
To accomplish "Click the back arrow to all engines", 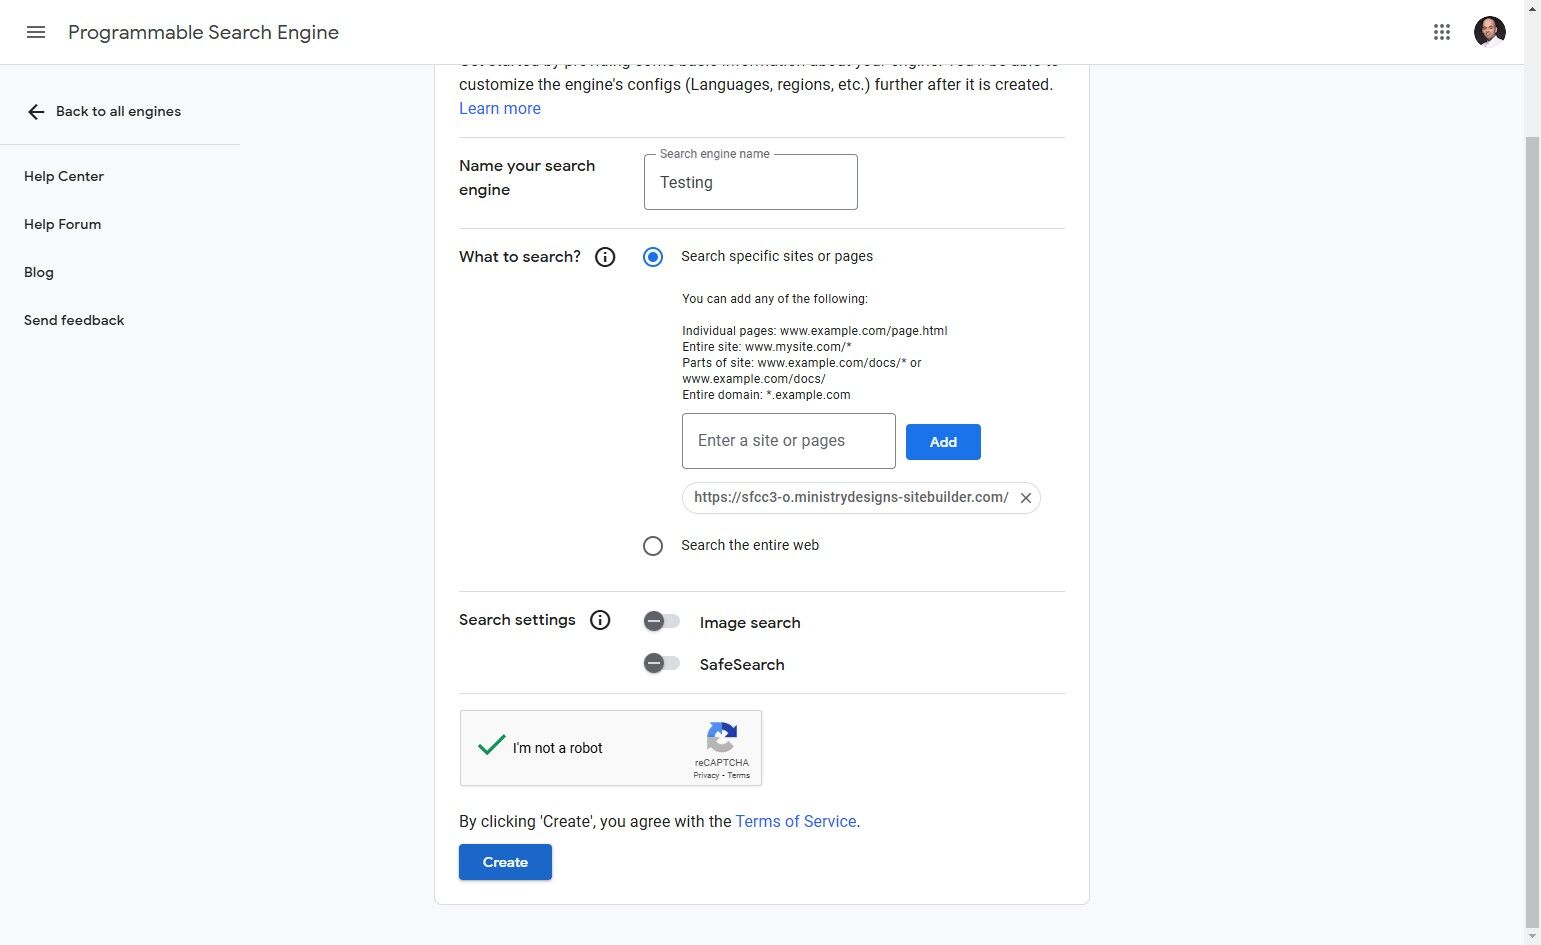I will [36, 112].
